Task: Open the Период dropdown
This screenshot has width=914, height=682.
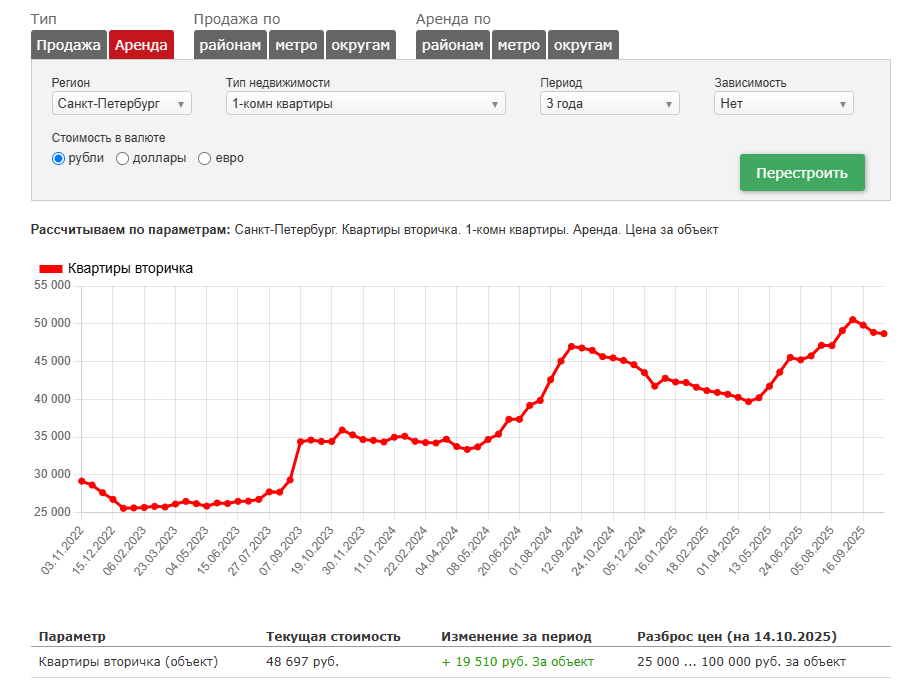Action: [609, 103]
